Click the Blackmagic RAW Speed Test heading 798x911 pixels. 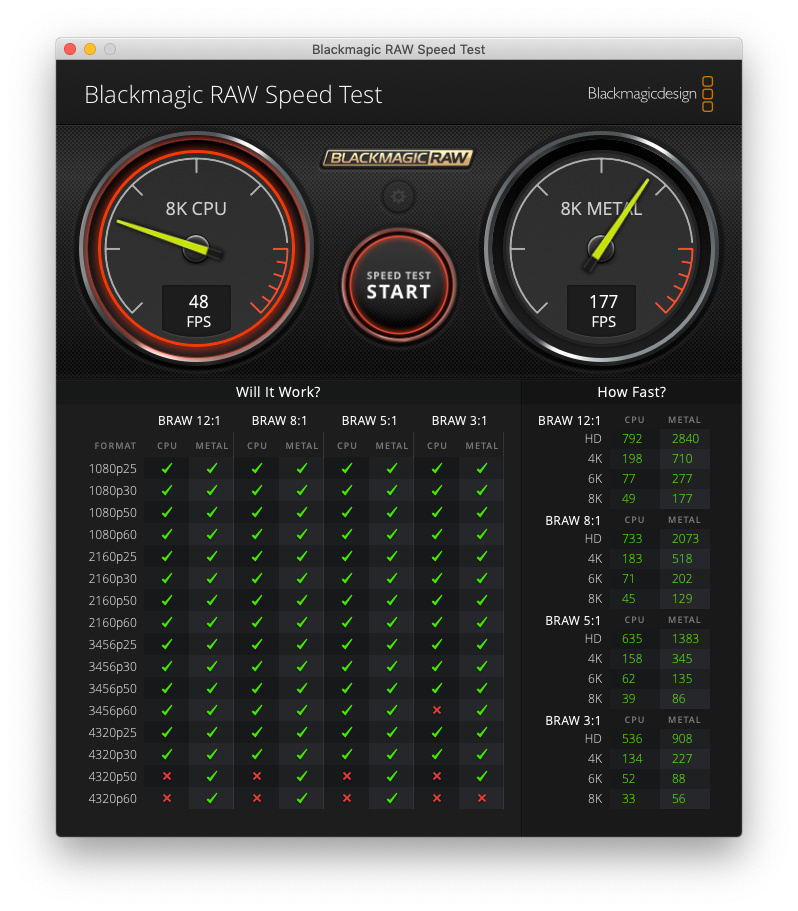[x=233, y=95]
